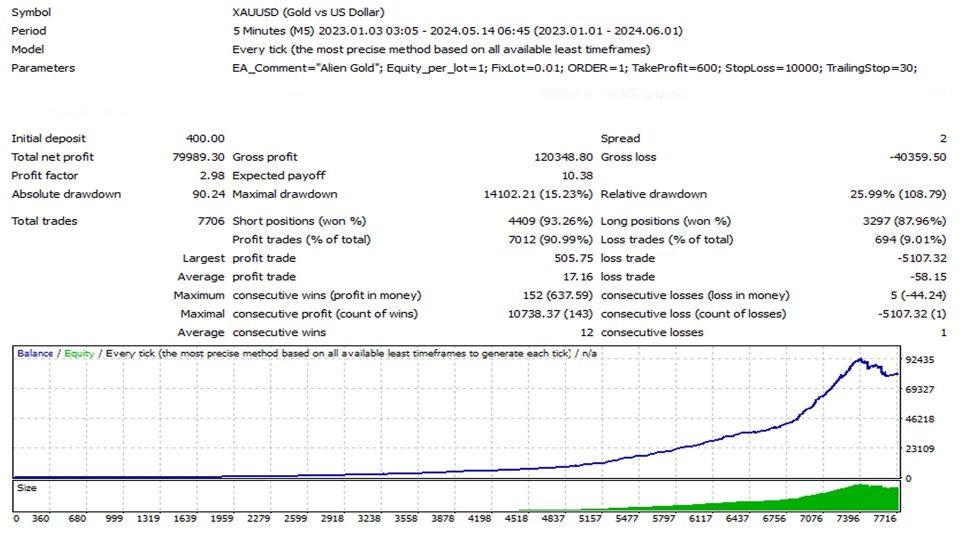This screenshot has width=960, height=540.
Task: Select average profit trade value 17.16
Action: coord(578,277)
